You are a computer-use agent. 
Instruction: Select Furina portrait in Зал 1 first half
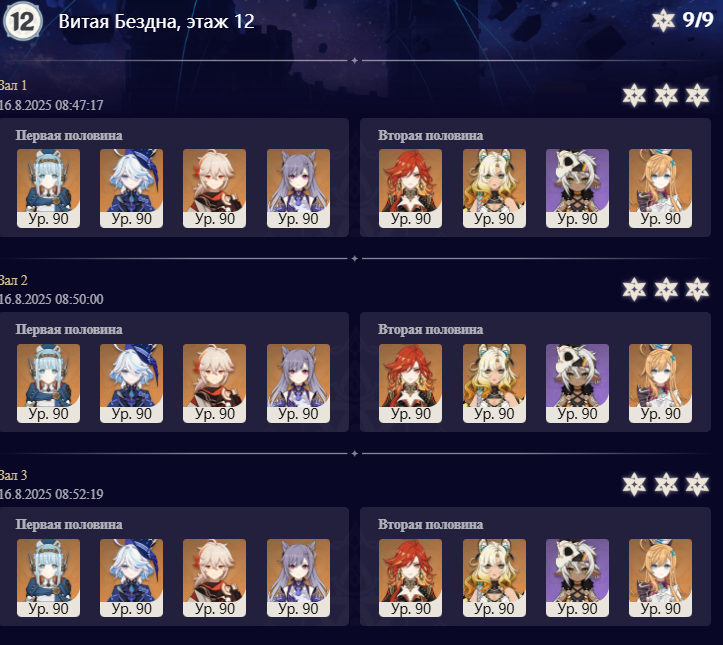(x=131, y=188)
